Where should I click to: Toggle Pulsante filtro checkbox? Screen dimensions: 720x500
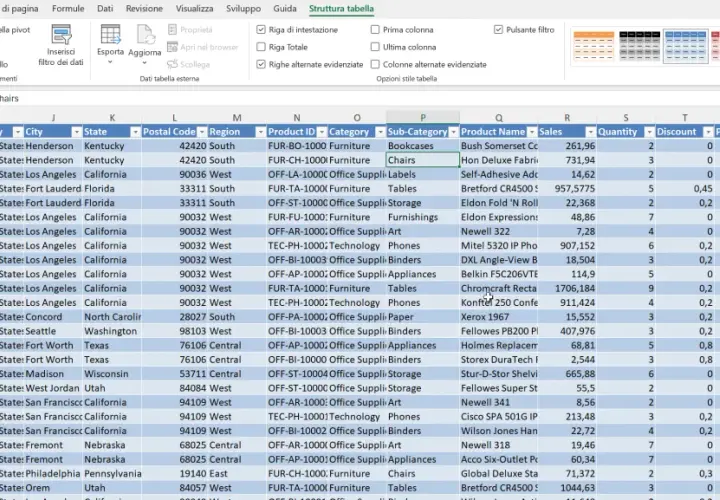tap(498, 30)
